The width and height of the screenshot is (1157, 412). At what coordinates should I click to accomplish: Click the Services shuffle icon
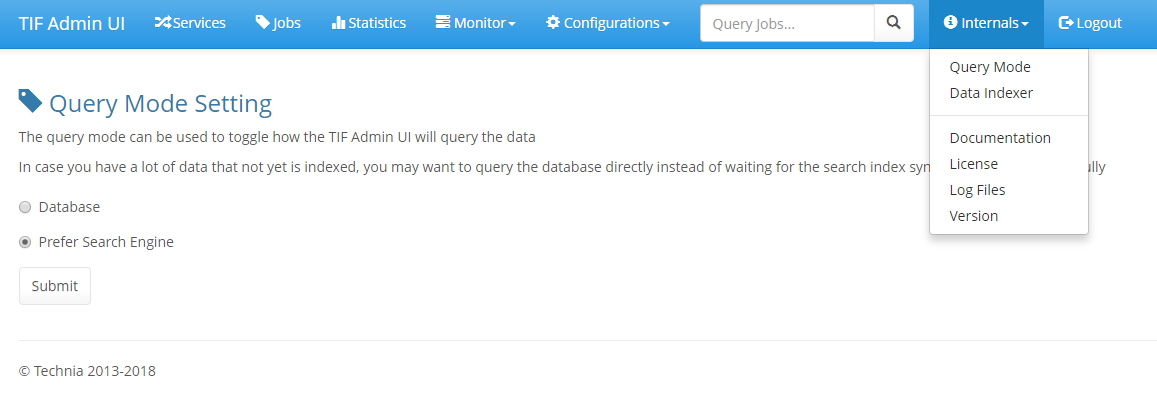pos(163,23)
